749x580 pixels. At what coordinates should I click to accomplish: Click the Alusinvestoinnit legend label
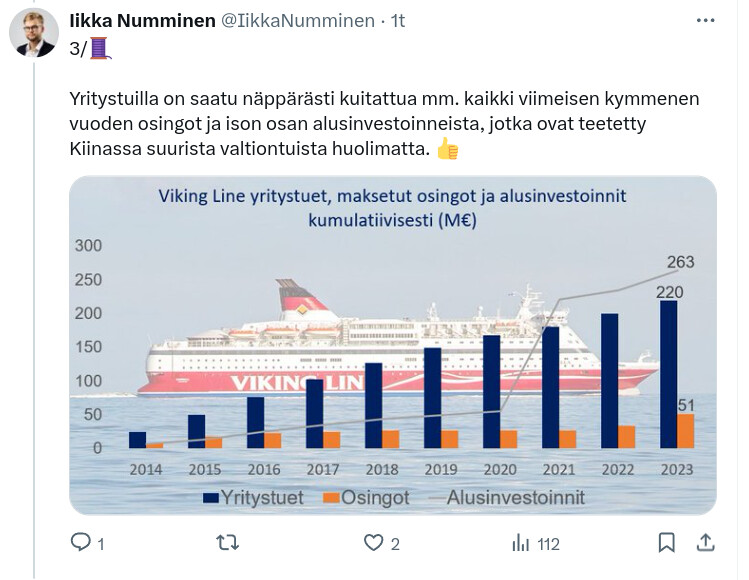coord(515,496)
